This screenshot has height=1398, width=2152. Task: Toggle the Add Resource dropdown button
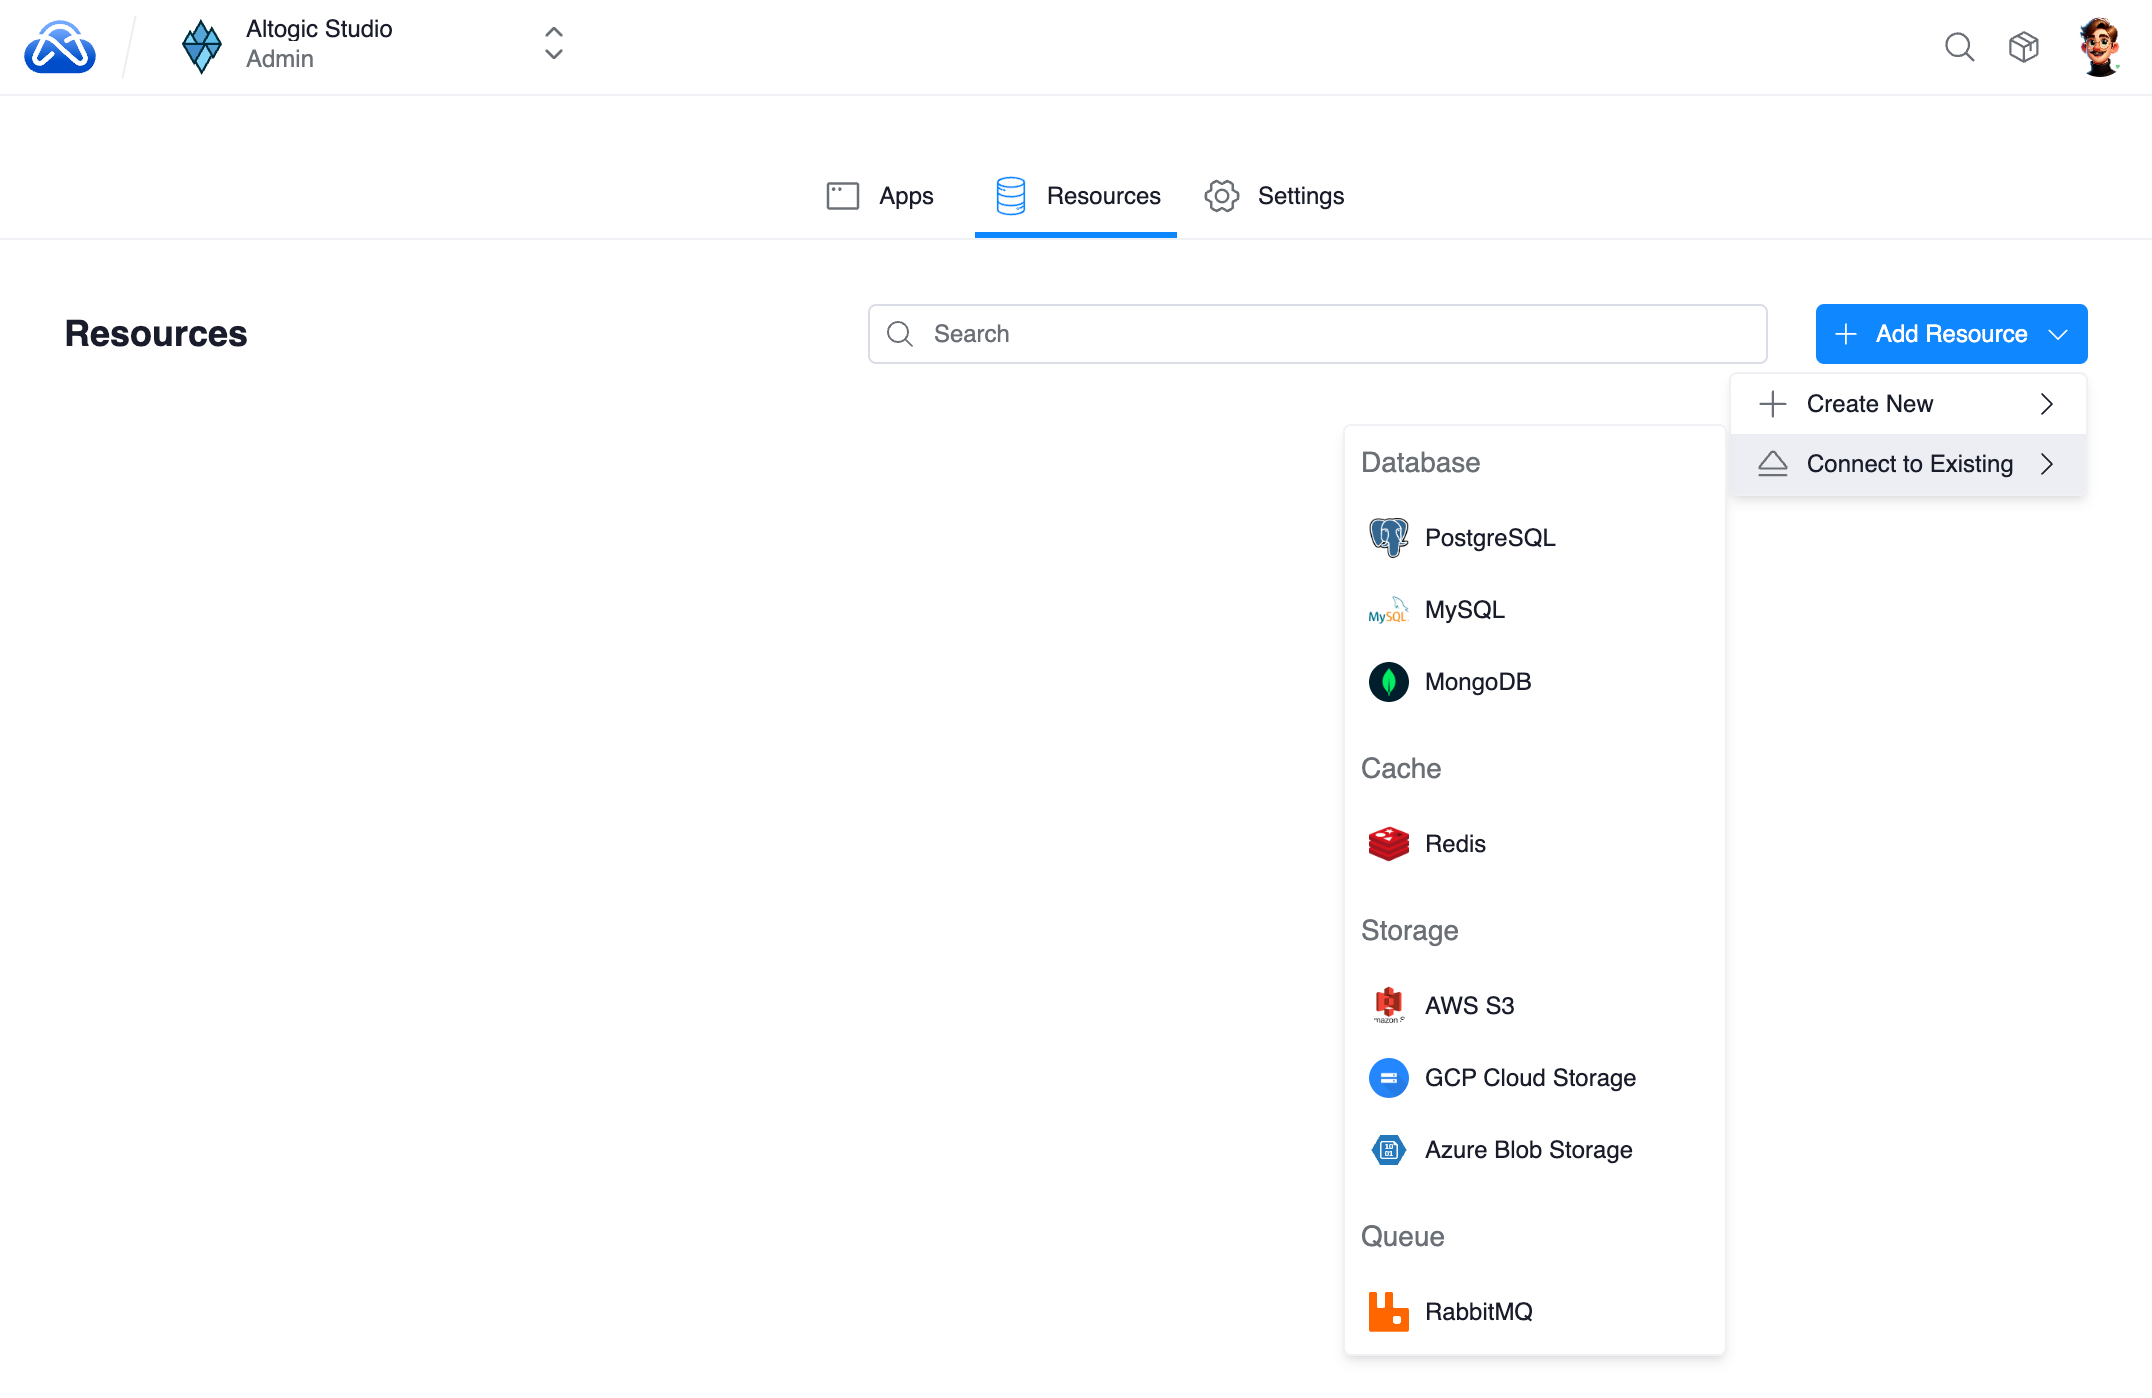(x=1951, y=334)
